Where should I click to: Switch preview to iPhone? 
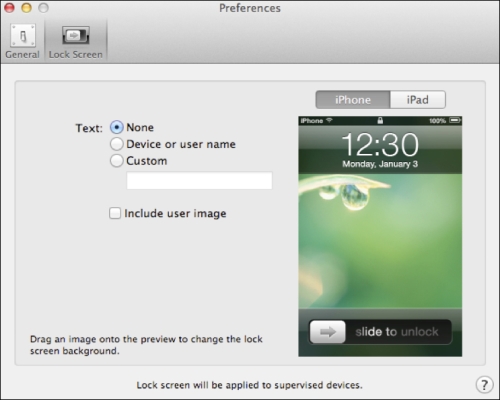point(353,100)
